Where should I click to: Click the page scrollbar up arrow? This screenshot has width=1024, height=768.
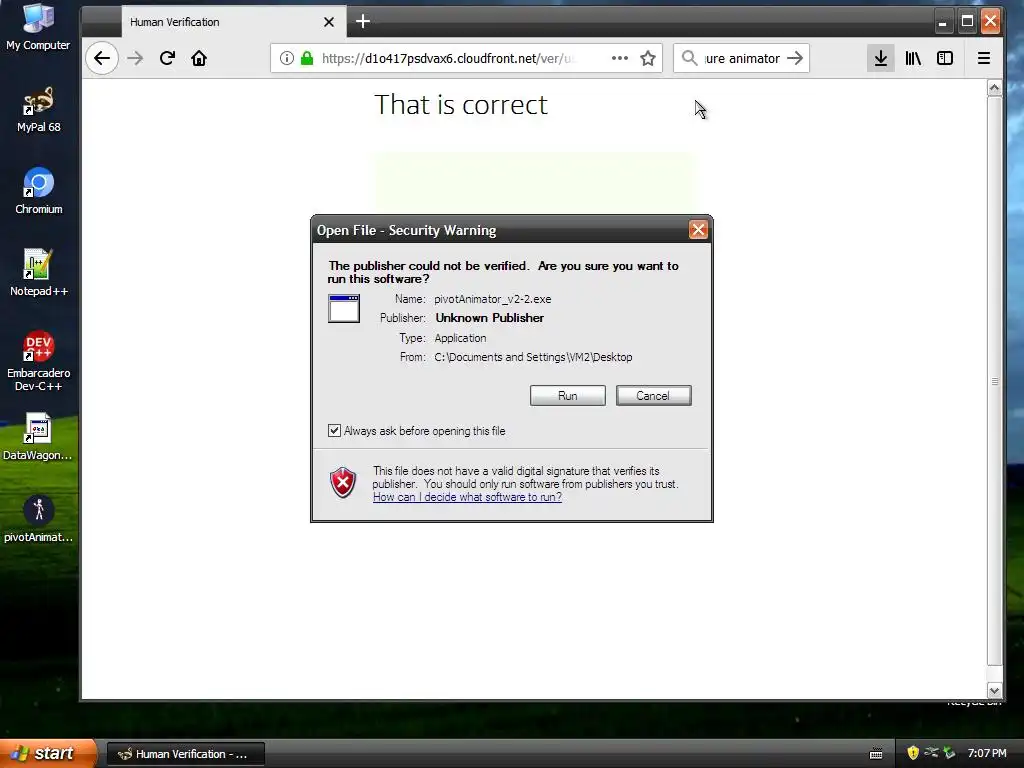coord(994,88)
